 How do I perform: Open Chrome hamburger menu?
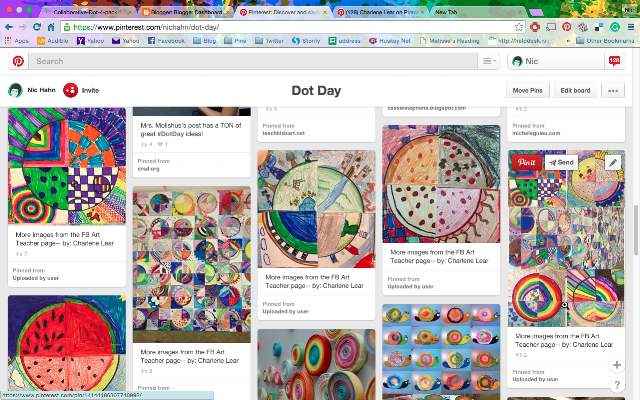pyautogui.click(x=631, y=27)
